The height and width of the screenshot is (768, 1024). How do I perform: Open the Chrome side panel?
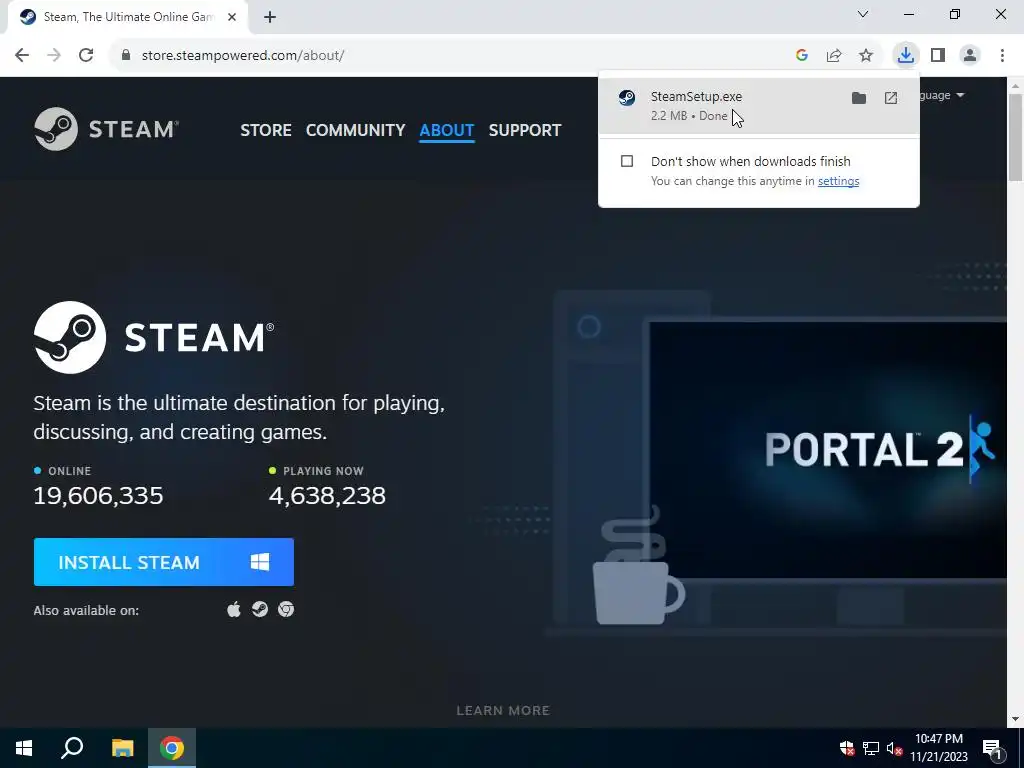[938, 56]
